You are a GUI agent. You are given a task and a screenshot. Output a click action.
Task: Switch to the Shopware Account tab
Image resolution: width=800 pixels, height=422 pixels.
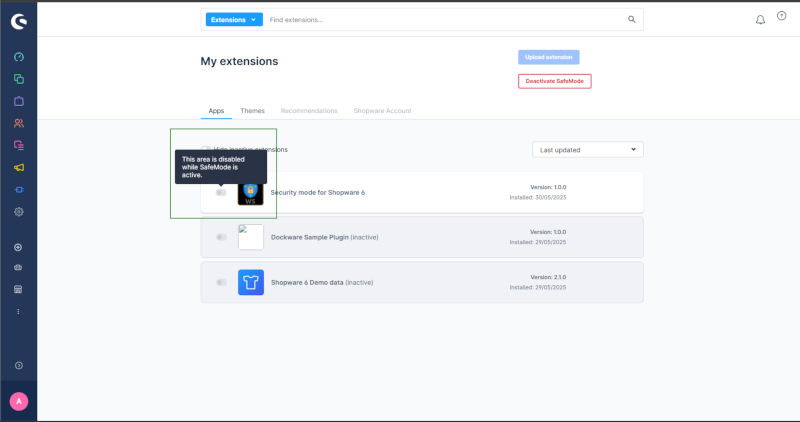(x=383, y=111)
